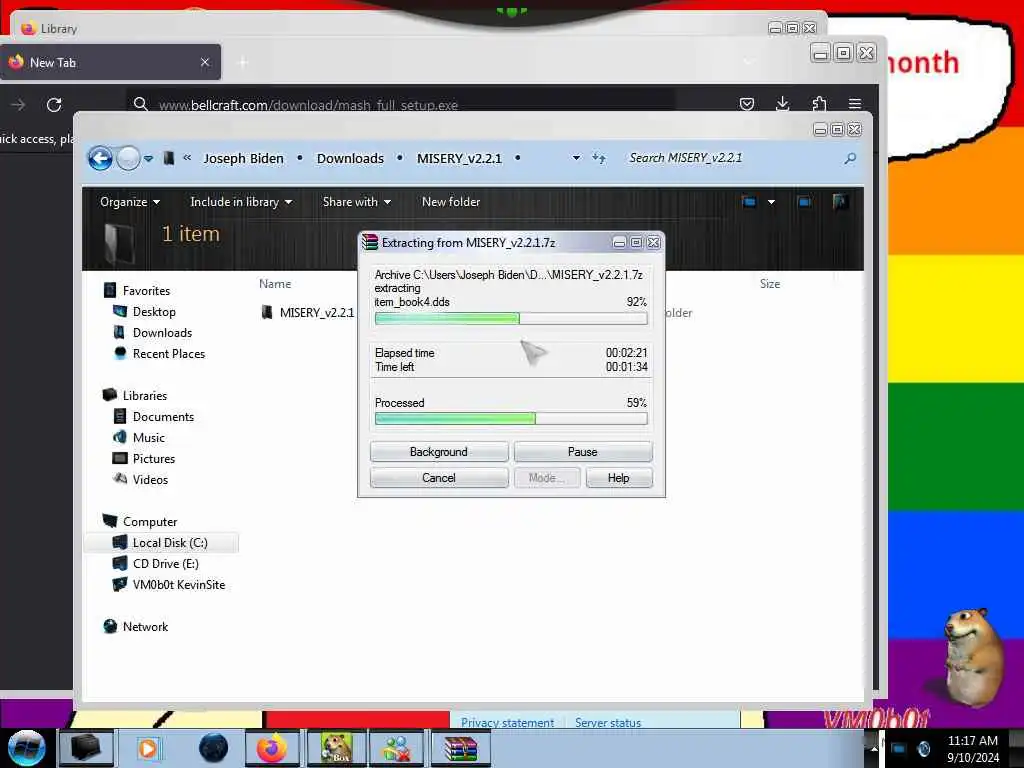Open Include in library menu
The height and width of the screenshot is (768, 1024).
tap(241, 202)
